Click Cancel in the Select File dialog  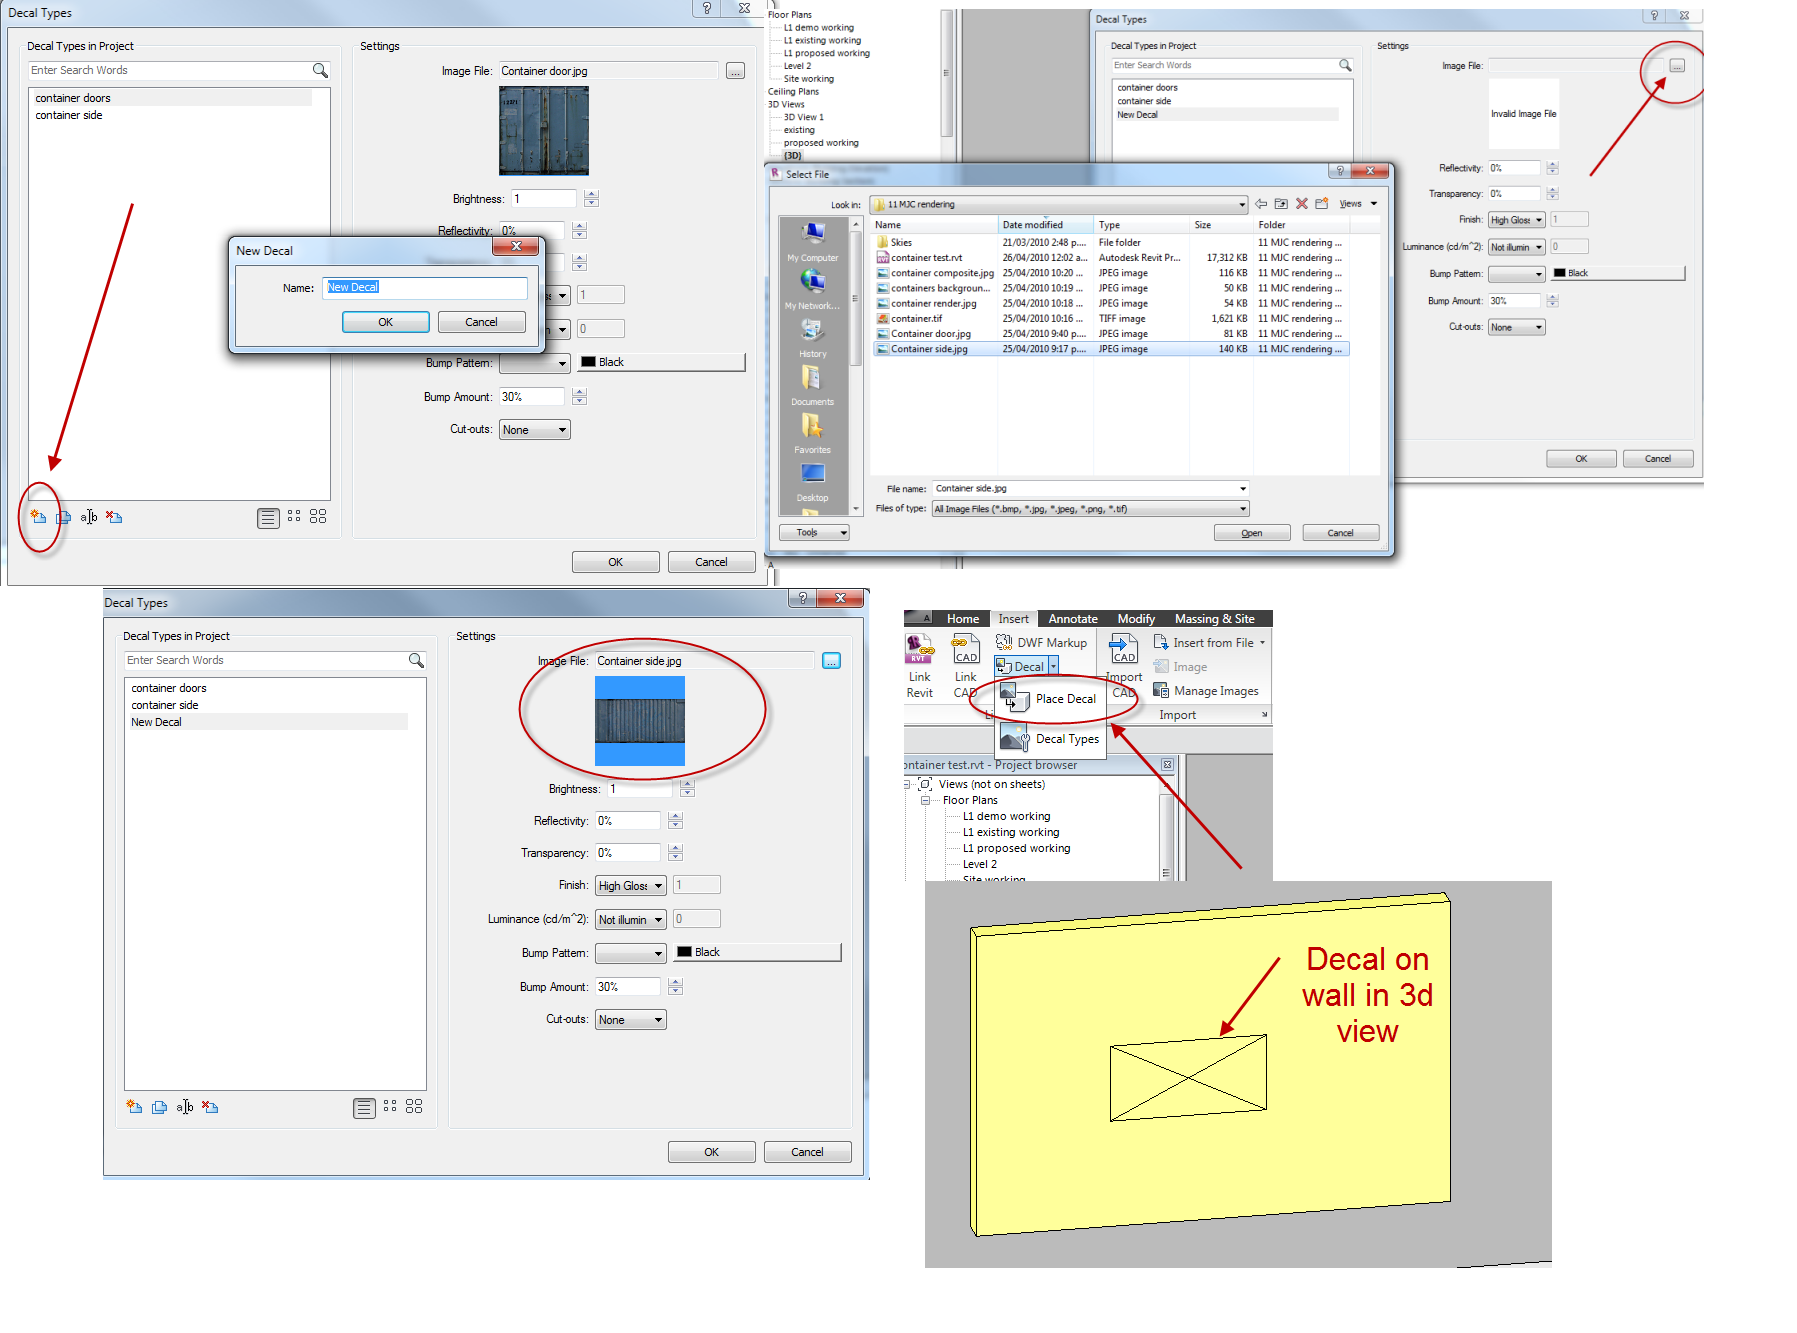1341,533
